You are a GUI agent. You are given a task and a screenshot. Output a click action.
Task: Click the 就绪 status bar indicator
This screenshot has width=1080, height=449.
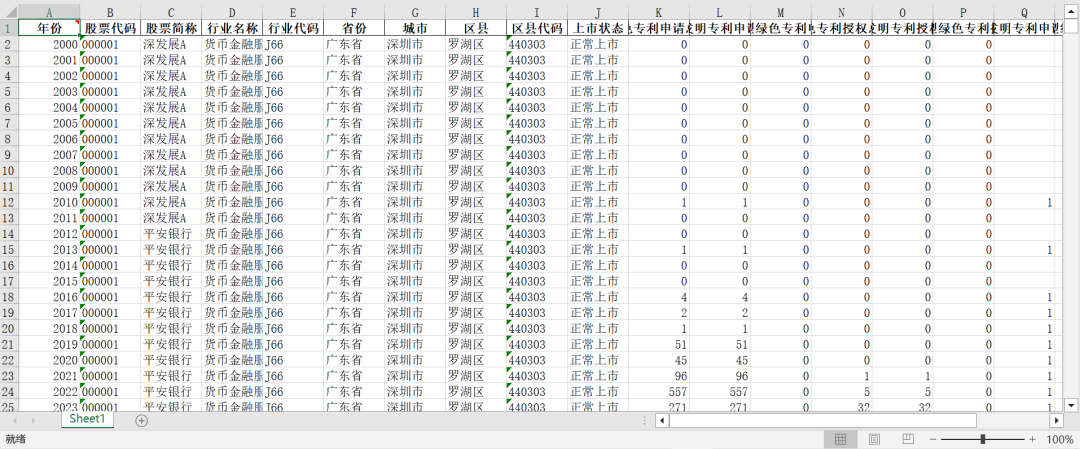click(x=14, y=439)
